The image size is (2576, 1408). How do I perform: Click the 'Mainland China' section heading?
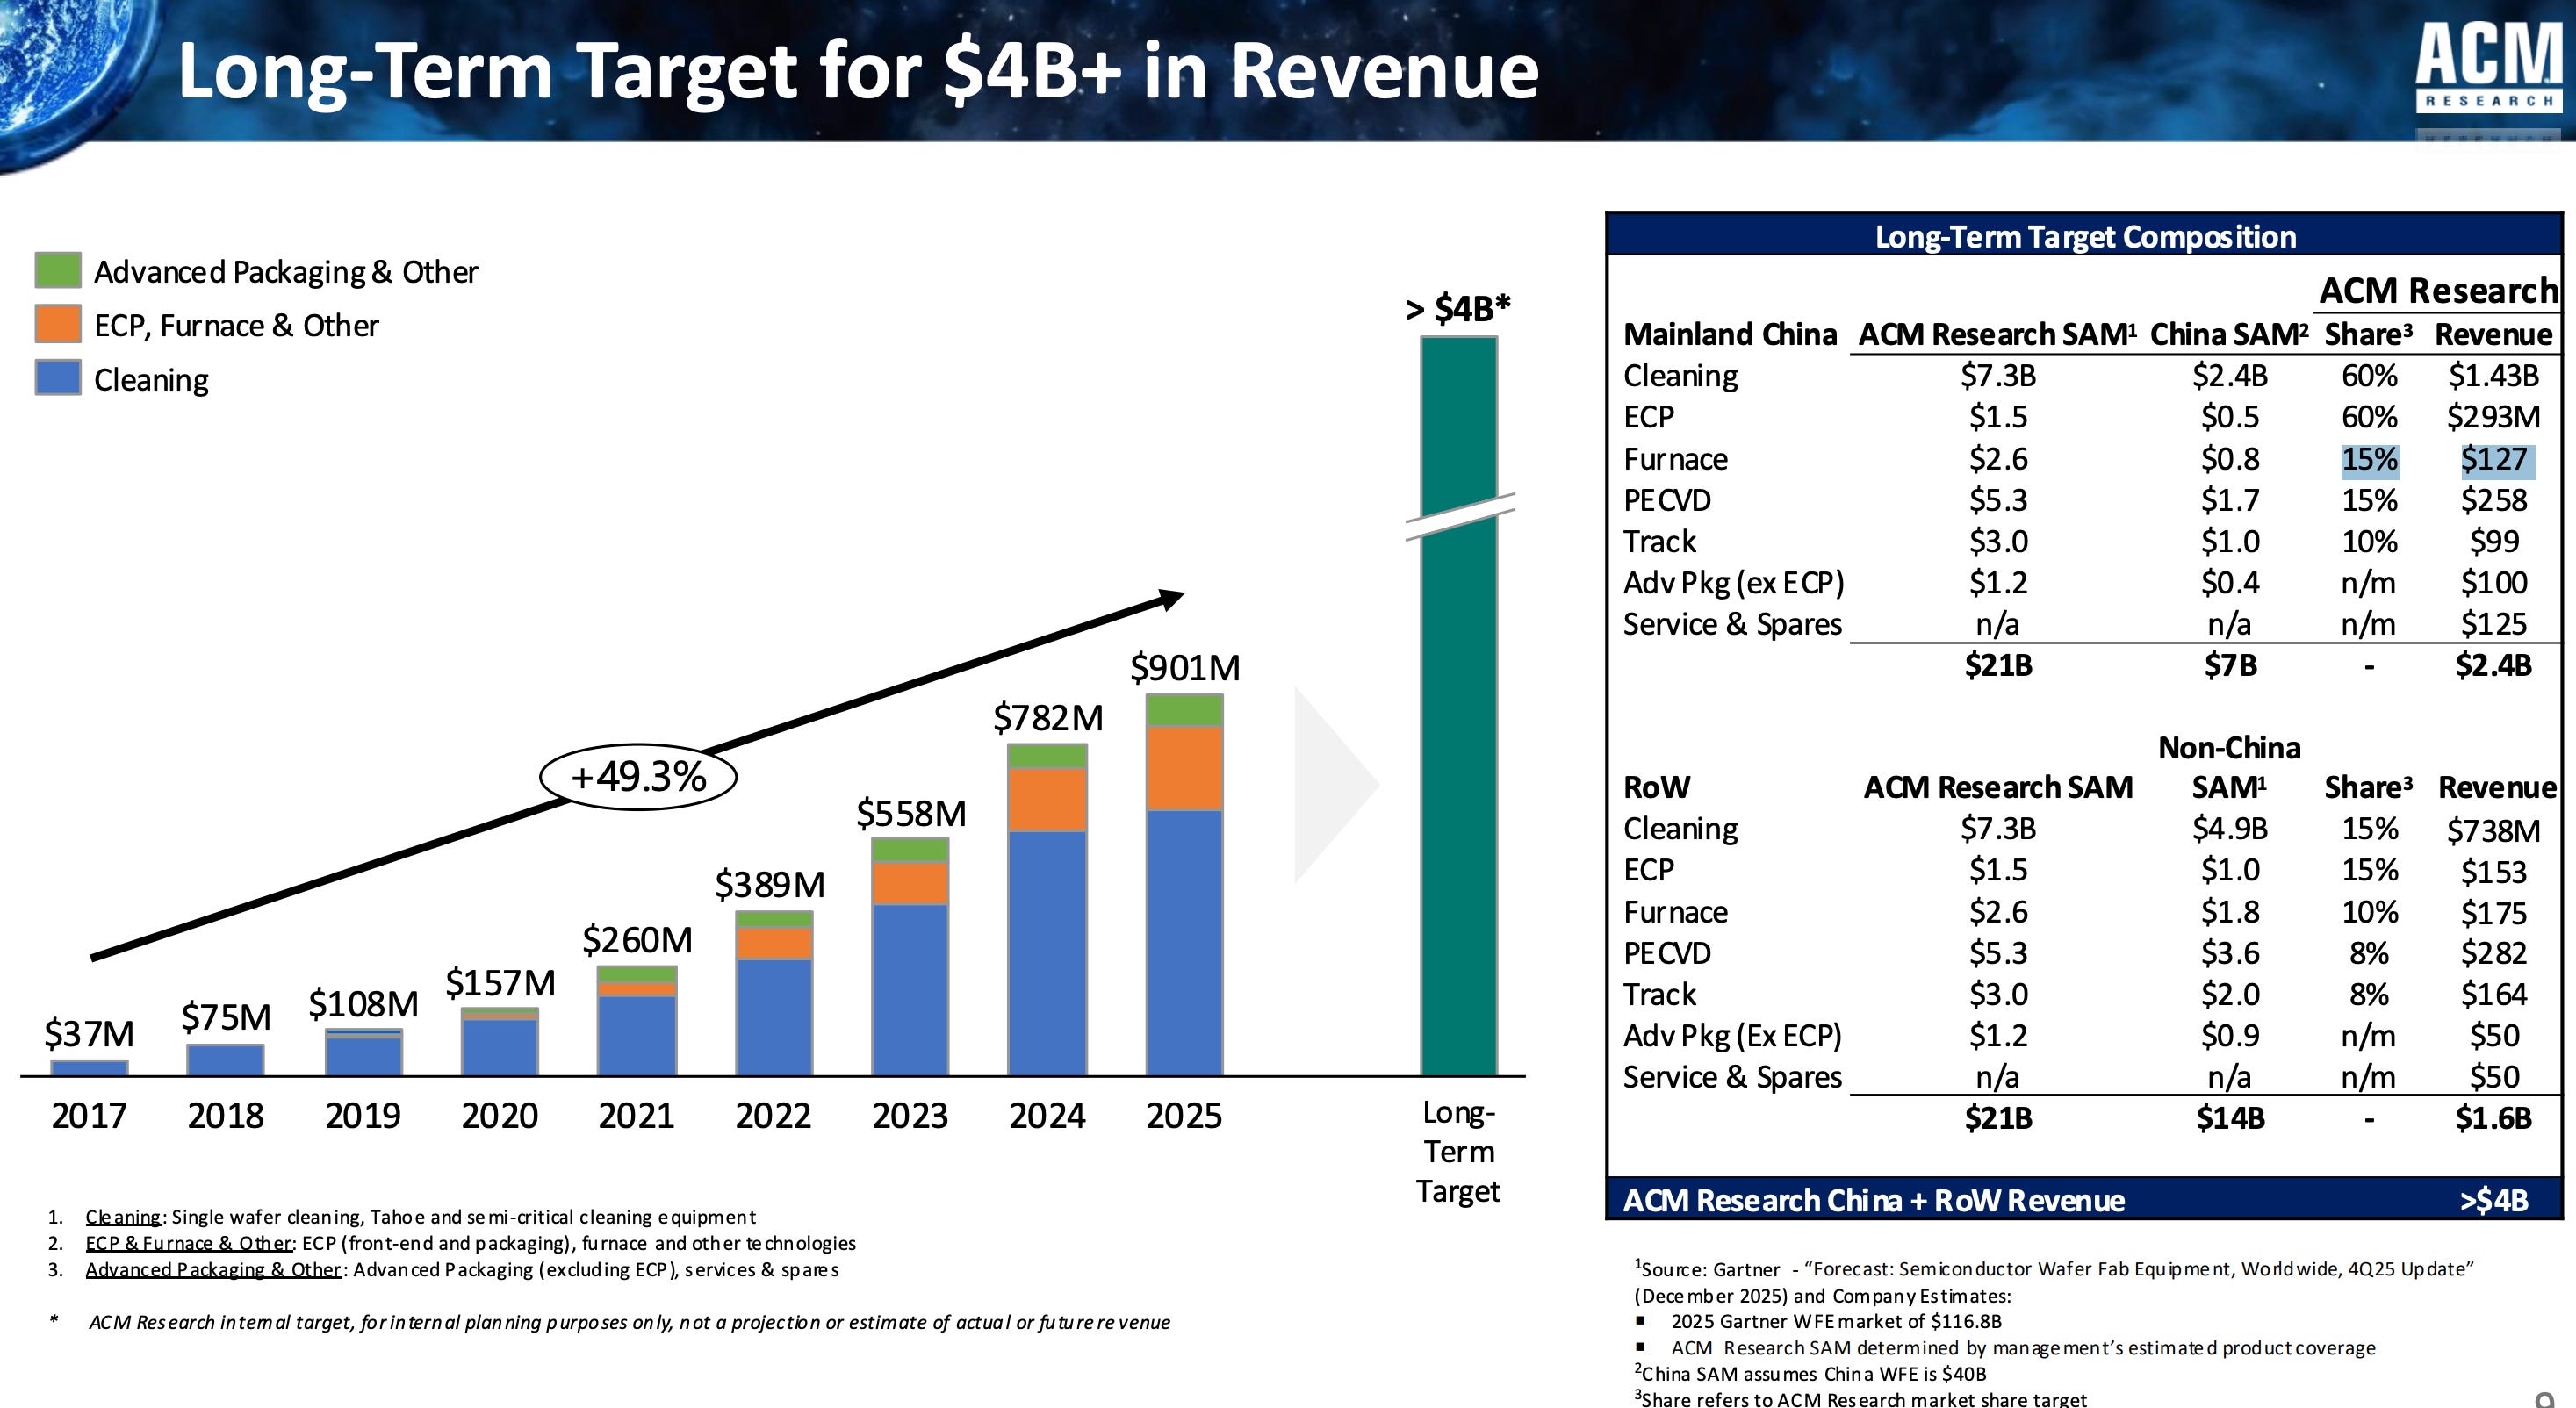pos(1730,334)
